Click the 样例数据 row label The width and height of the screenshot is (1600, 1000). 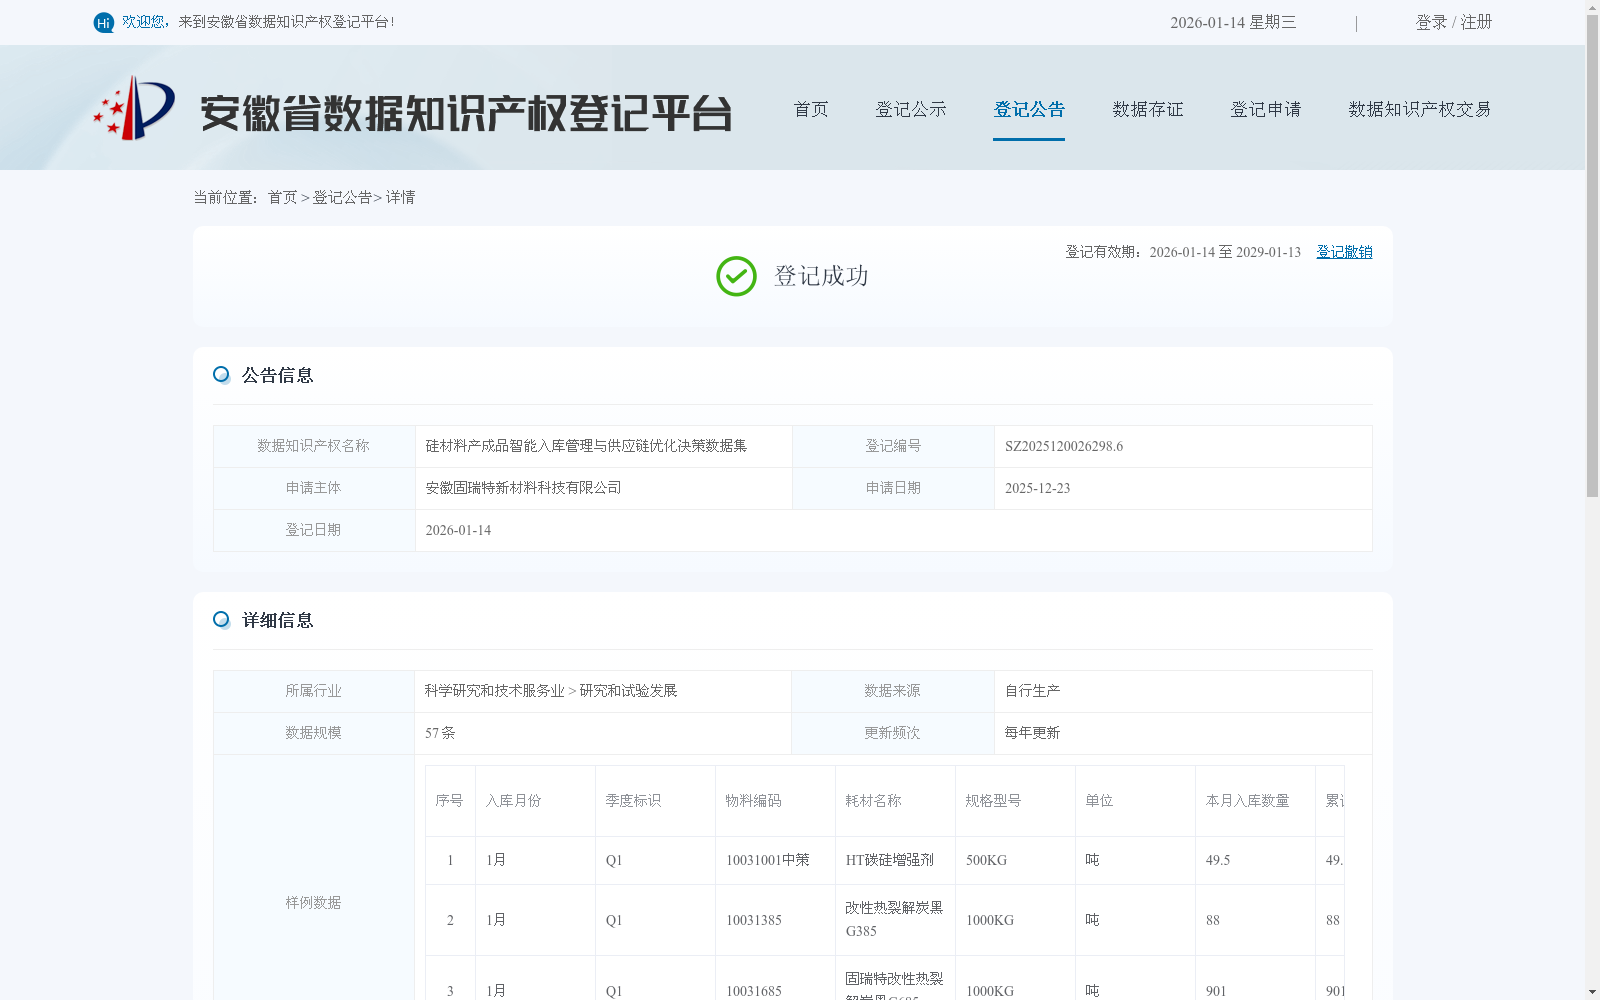[313, 903]
